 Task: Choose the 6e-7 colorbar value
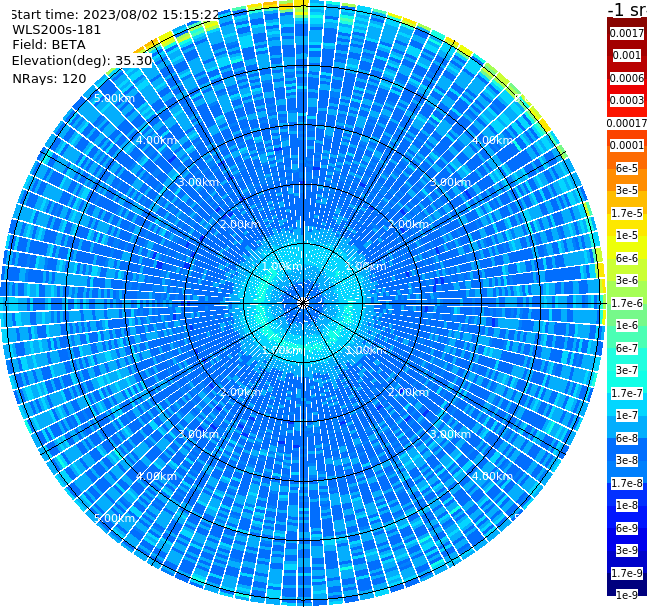tap(627, 348)
